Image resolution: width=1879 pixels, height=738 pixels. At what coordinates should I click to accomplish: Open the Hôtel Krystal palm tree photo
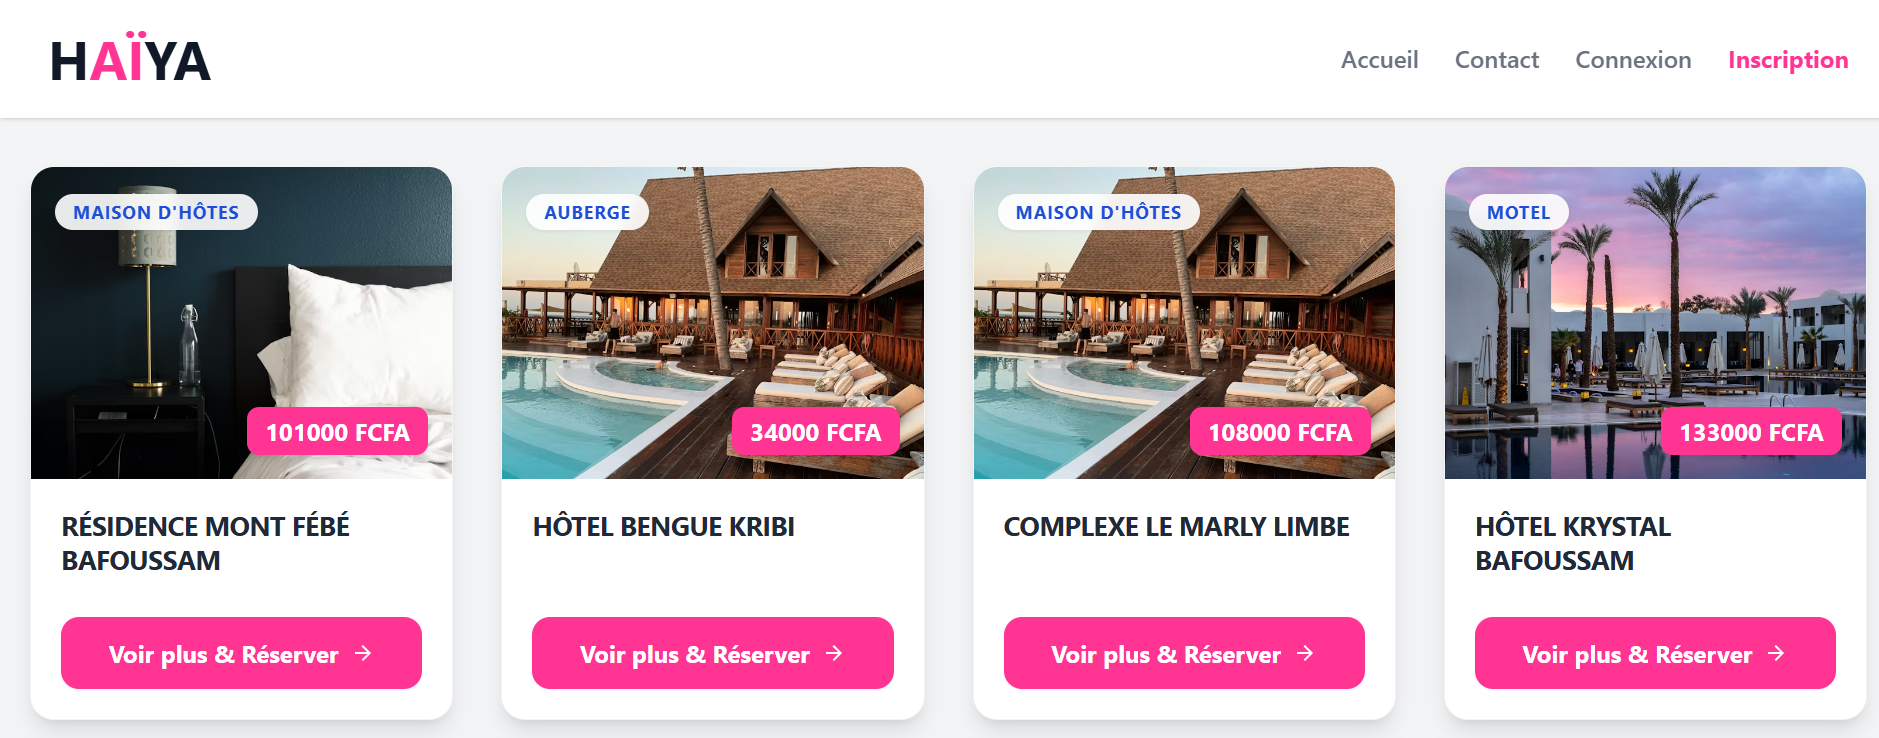tap(1655, 323)
